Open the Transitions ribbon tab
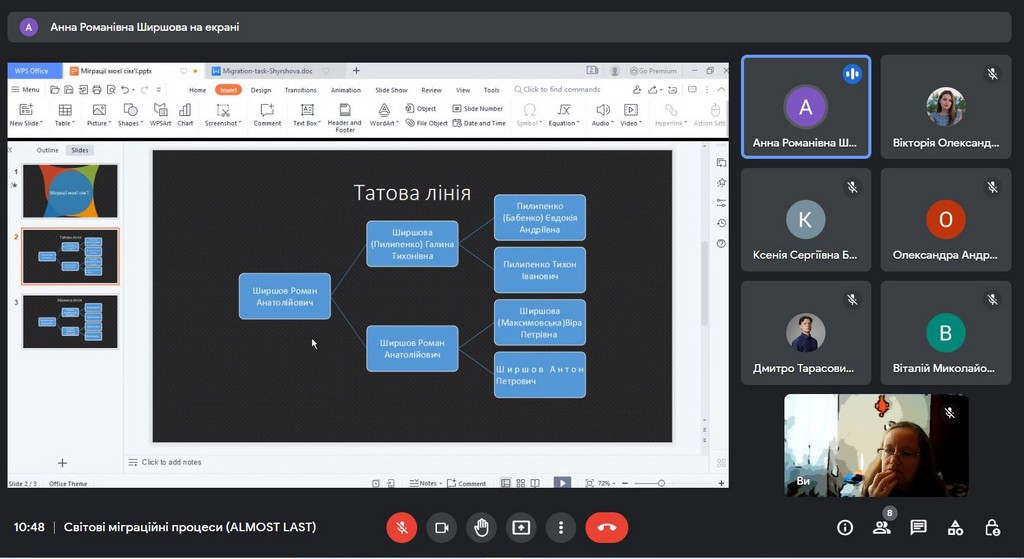The width and height of the screenshot is (1024, 559). [x=300, y=90]
